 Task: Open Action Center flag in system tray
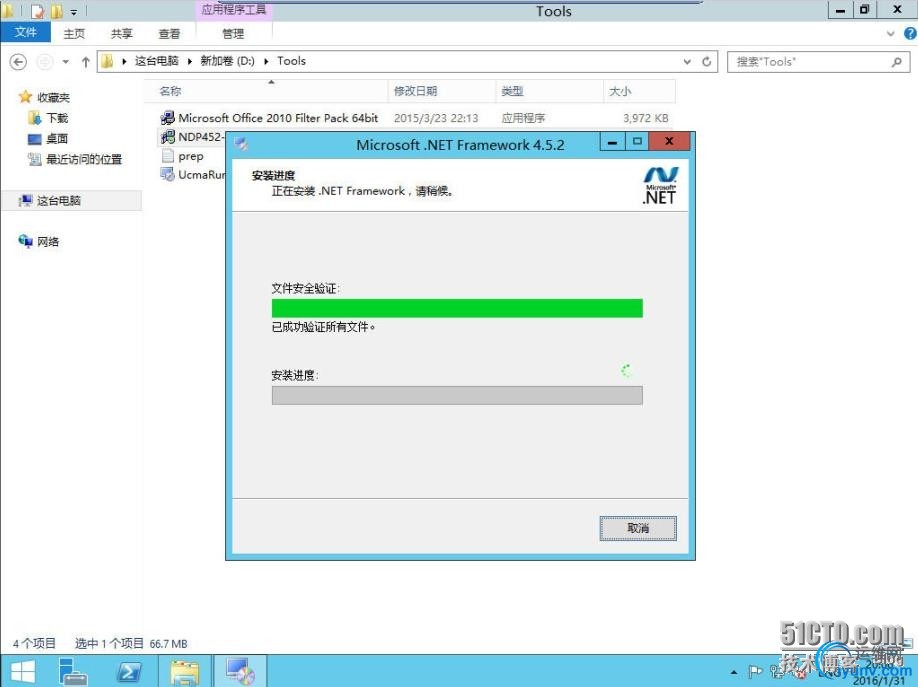click(755, 672)
